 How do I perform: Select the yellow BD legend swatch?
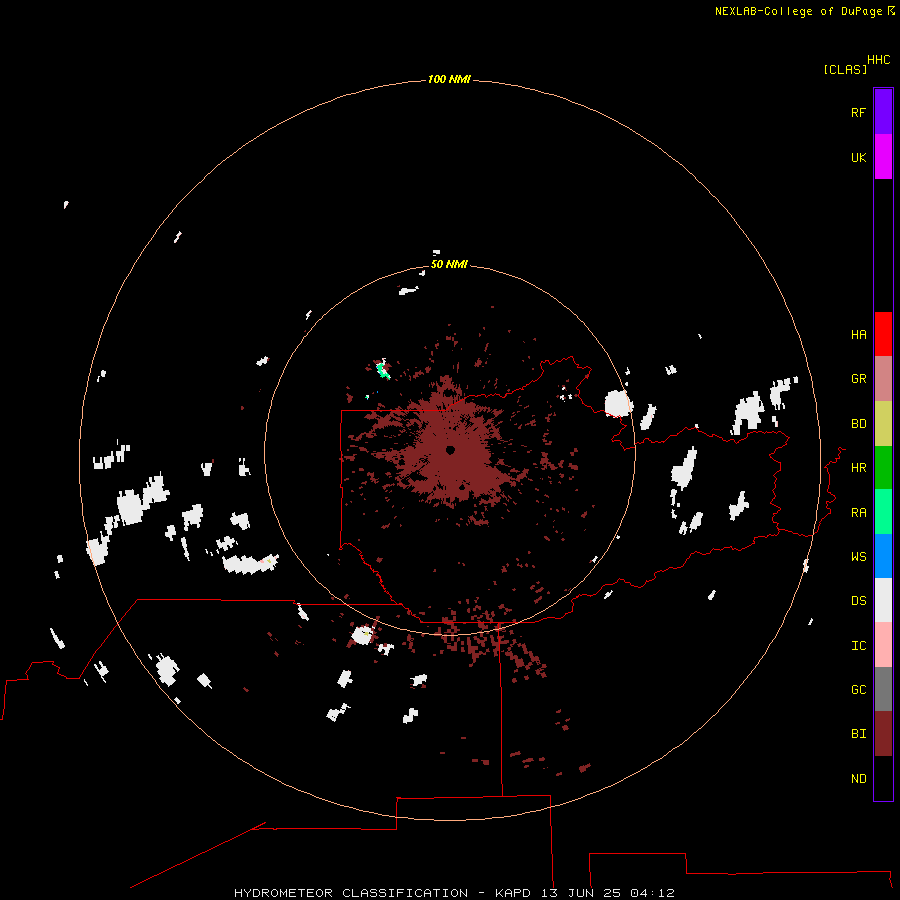click(x=883, y=424)
